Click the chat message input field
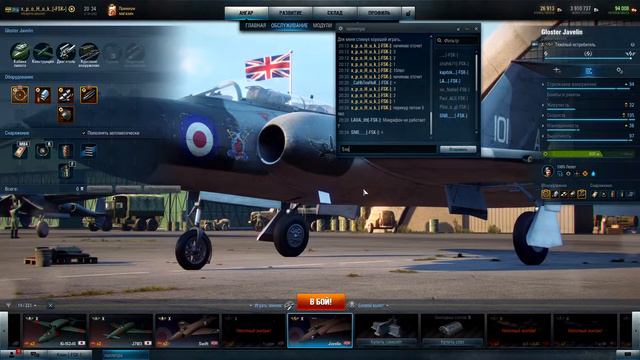Screen dimensions: 640x360 point(387,149)
